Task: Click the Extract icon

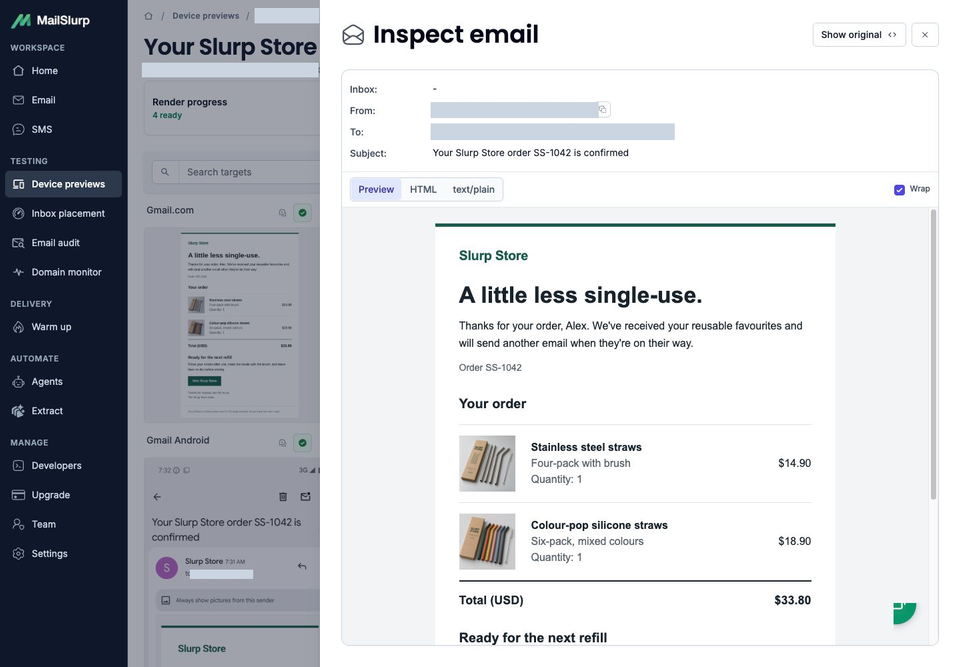Action: click(x=18, y=411)
